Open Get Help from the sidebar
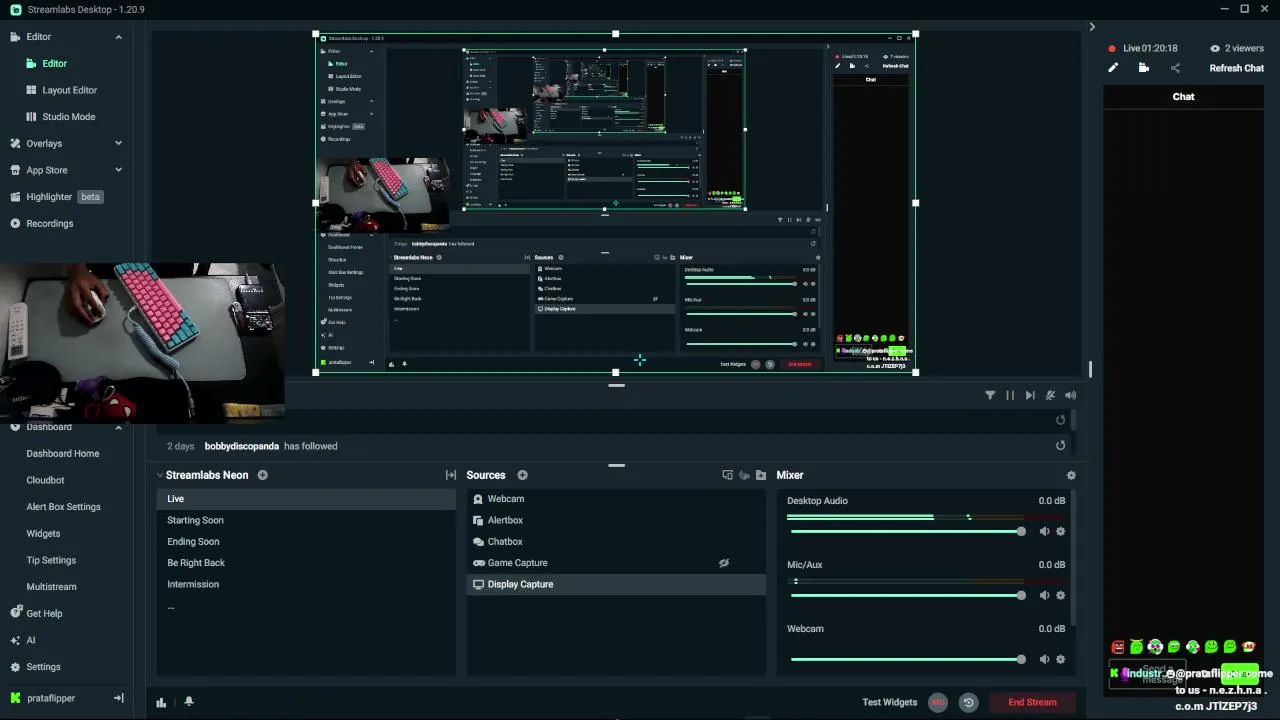Screen dimensions: 1280x720 pyautogui.click(x=44, y=613)
